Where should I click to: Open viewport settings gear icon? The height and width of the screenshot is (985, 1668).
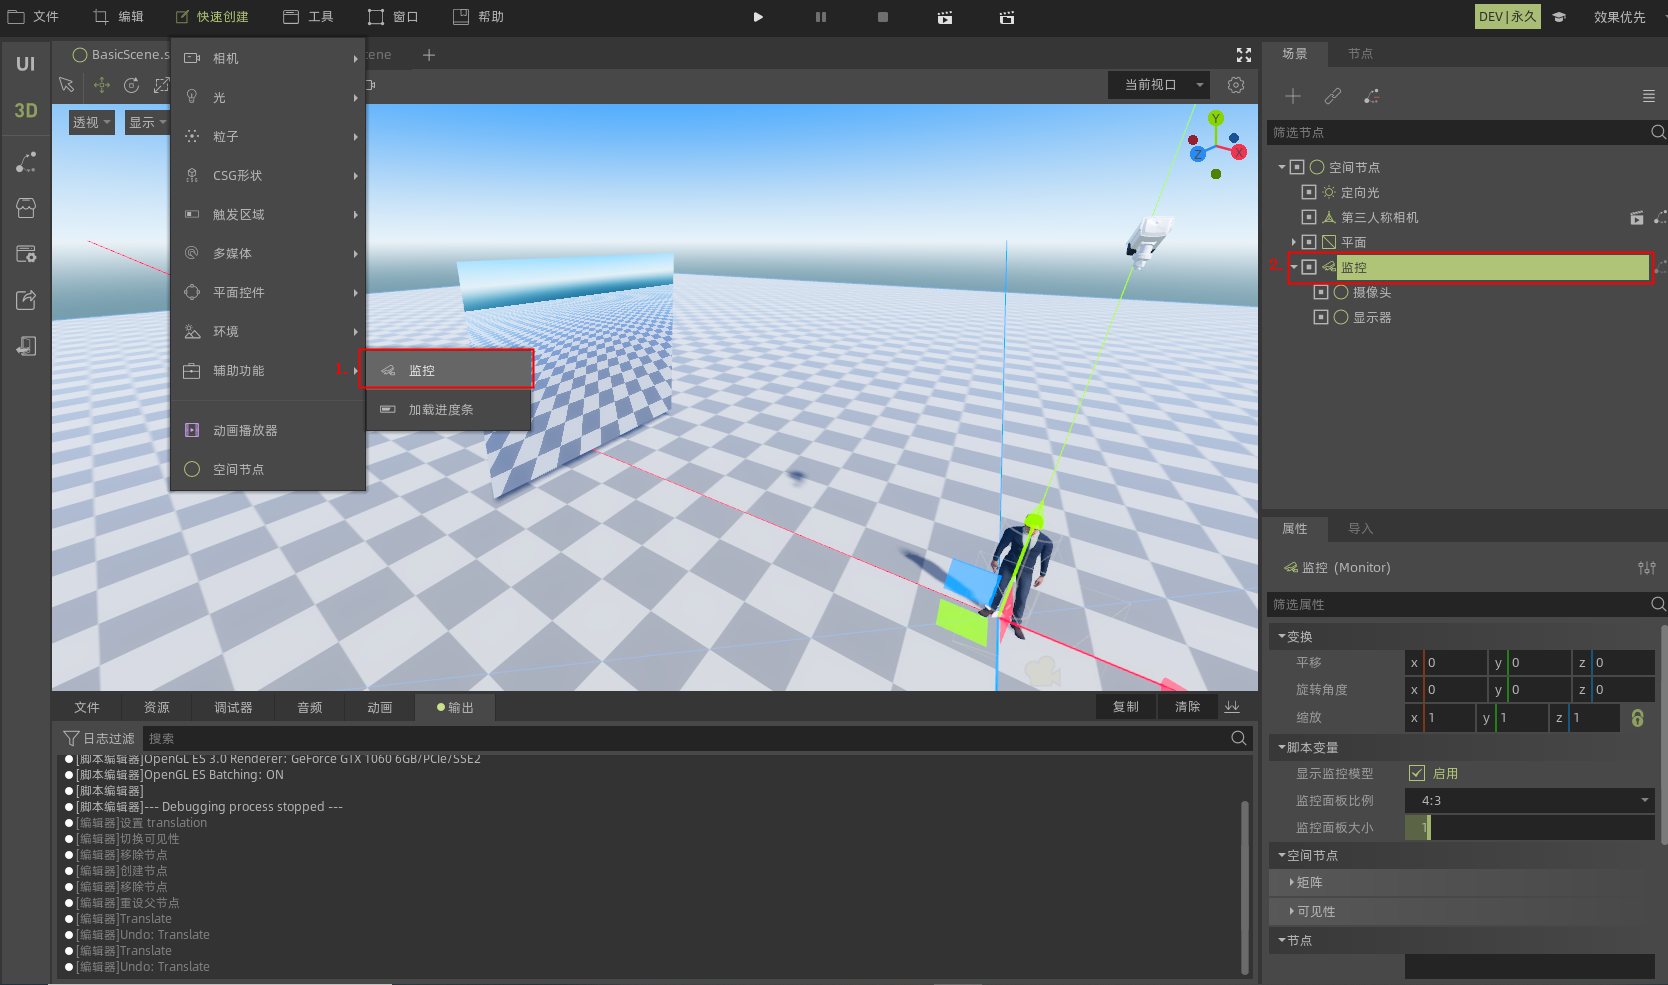coord(1236,85)
